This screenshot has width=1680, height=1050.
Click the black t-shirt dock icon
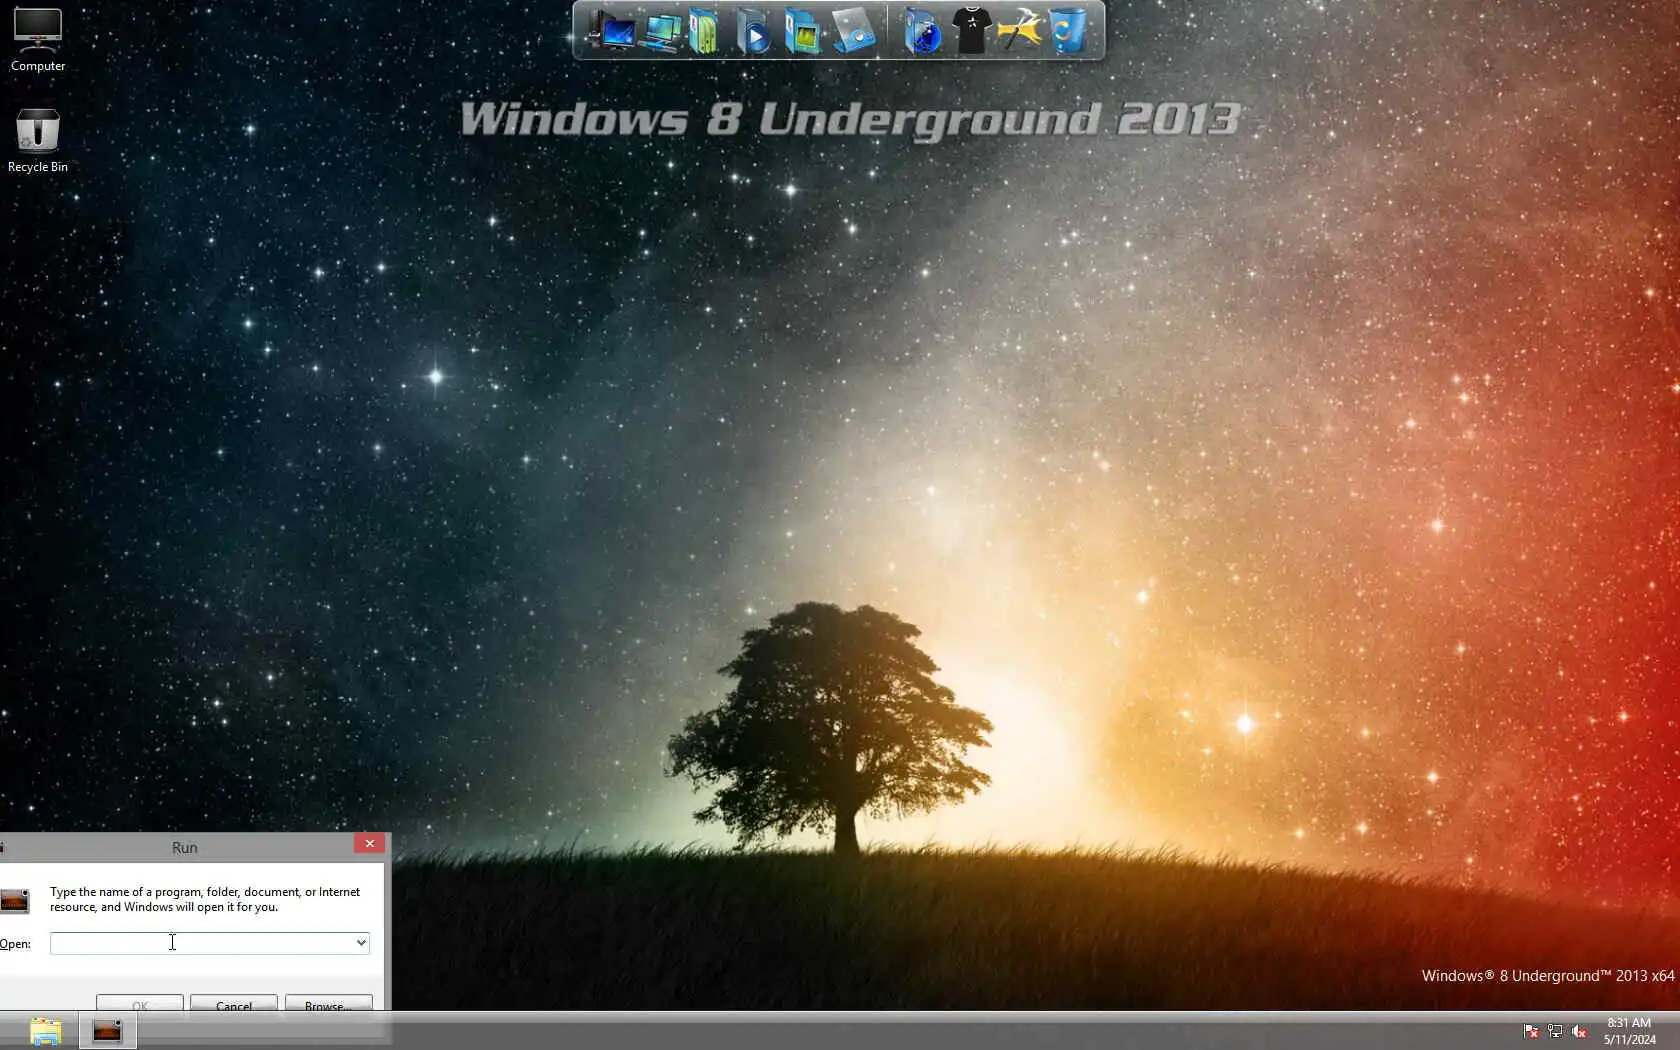pos(971,30)
